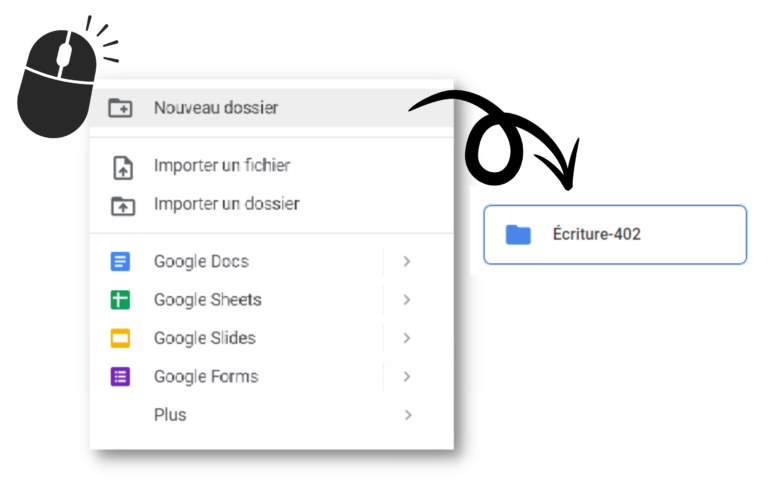Image resolution: width=768 pixels, height=480 pixels.
Task: Click the file upload icon
Action: click(x=123, y=168)
